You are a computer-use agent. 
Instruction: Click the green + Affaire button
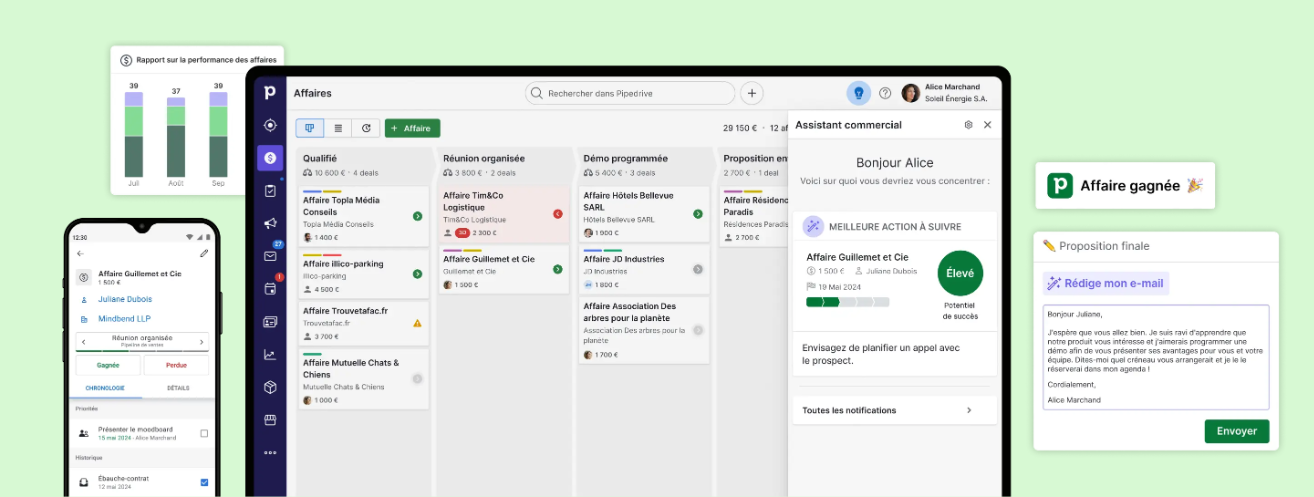click(x=412, y=128)
